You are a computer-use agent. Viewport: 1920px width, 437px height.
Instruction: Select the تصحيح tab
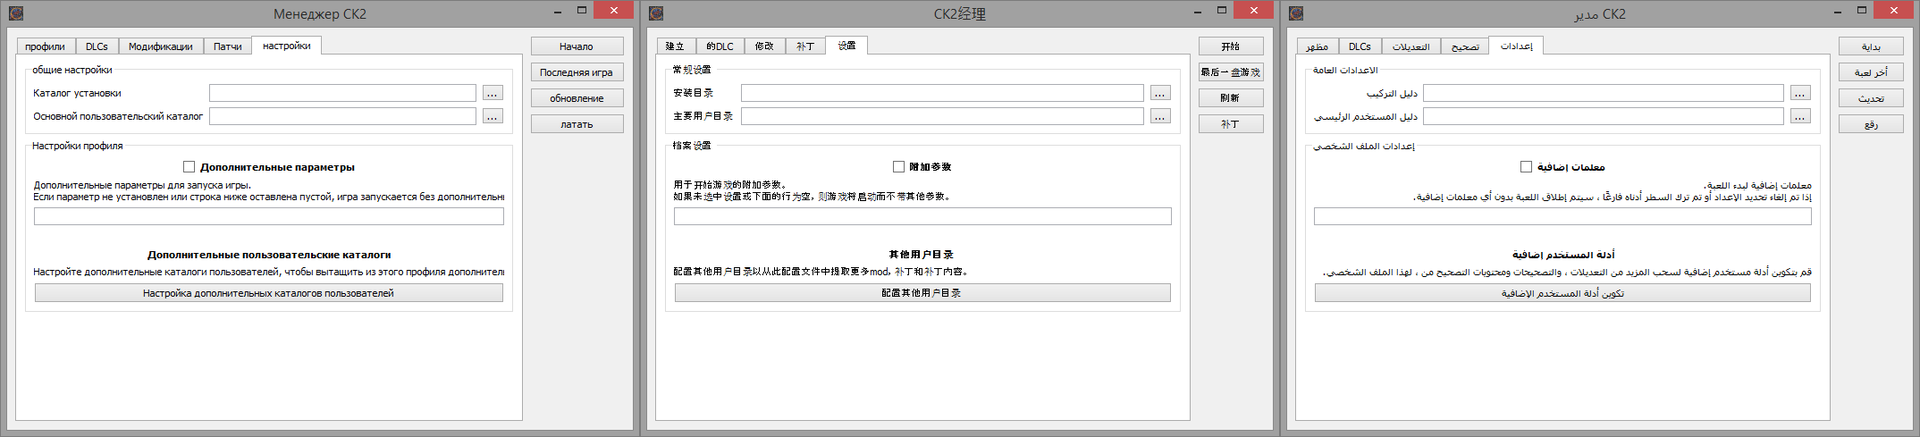1465,47
